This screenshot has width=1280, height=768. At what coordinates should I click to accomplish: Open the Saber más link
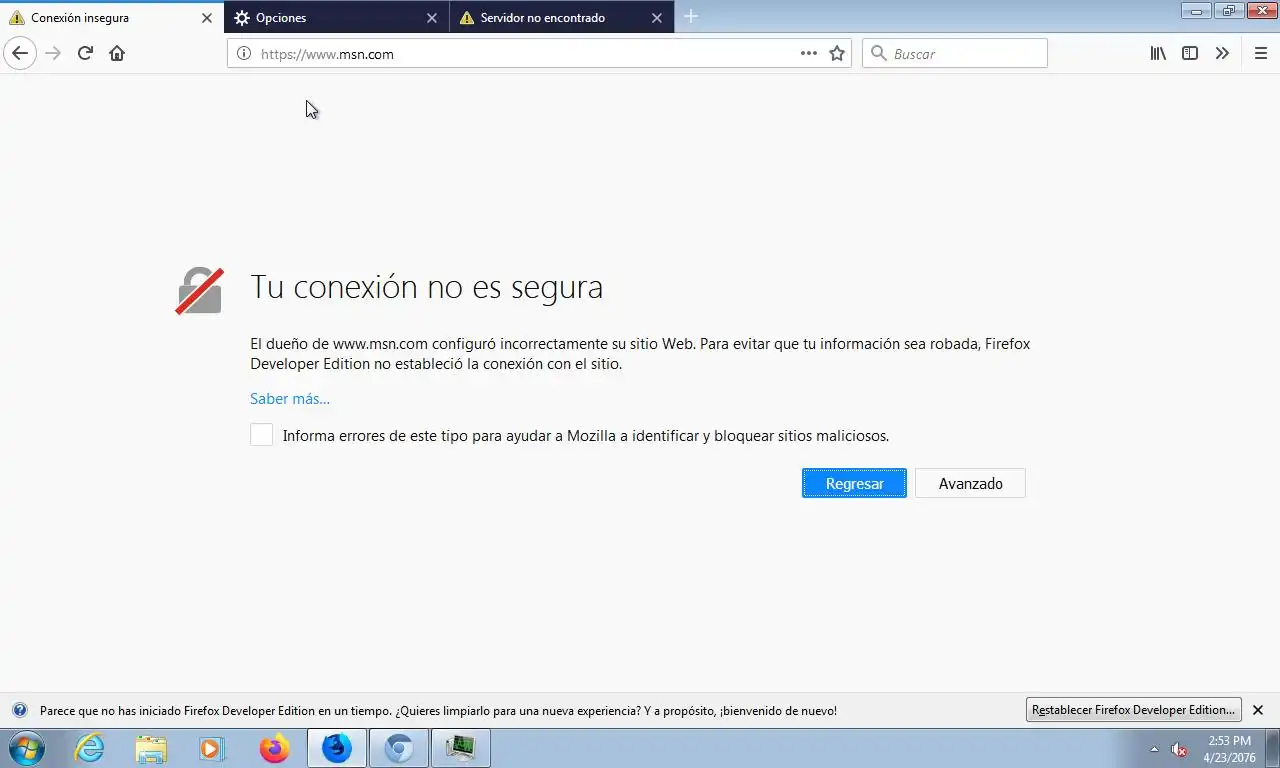pos(290,398)
